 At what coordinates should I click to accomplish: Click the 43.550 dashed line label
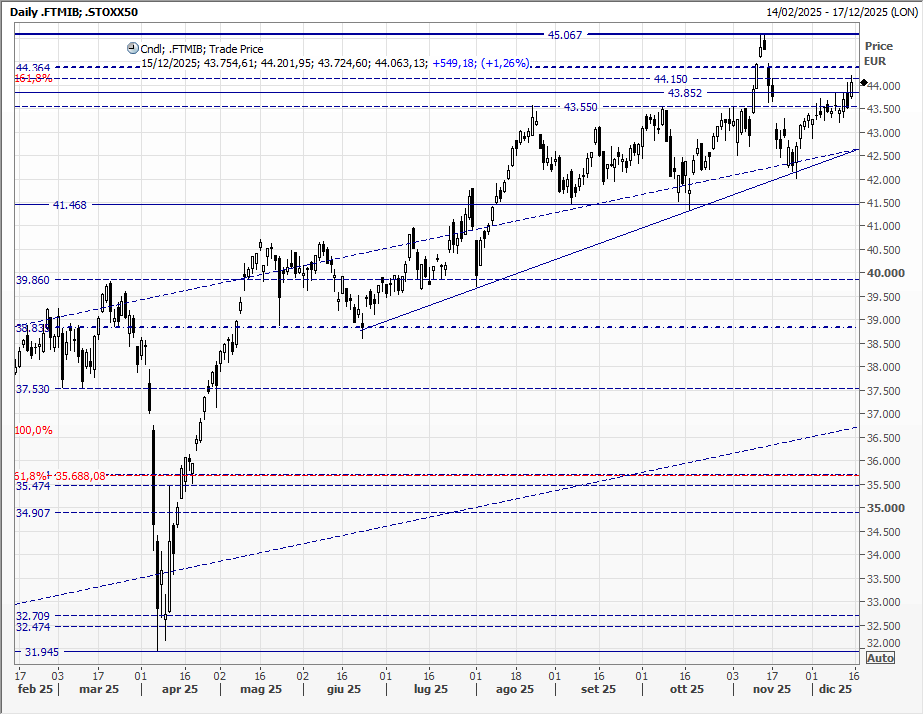pos(581,107)
